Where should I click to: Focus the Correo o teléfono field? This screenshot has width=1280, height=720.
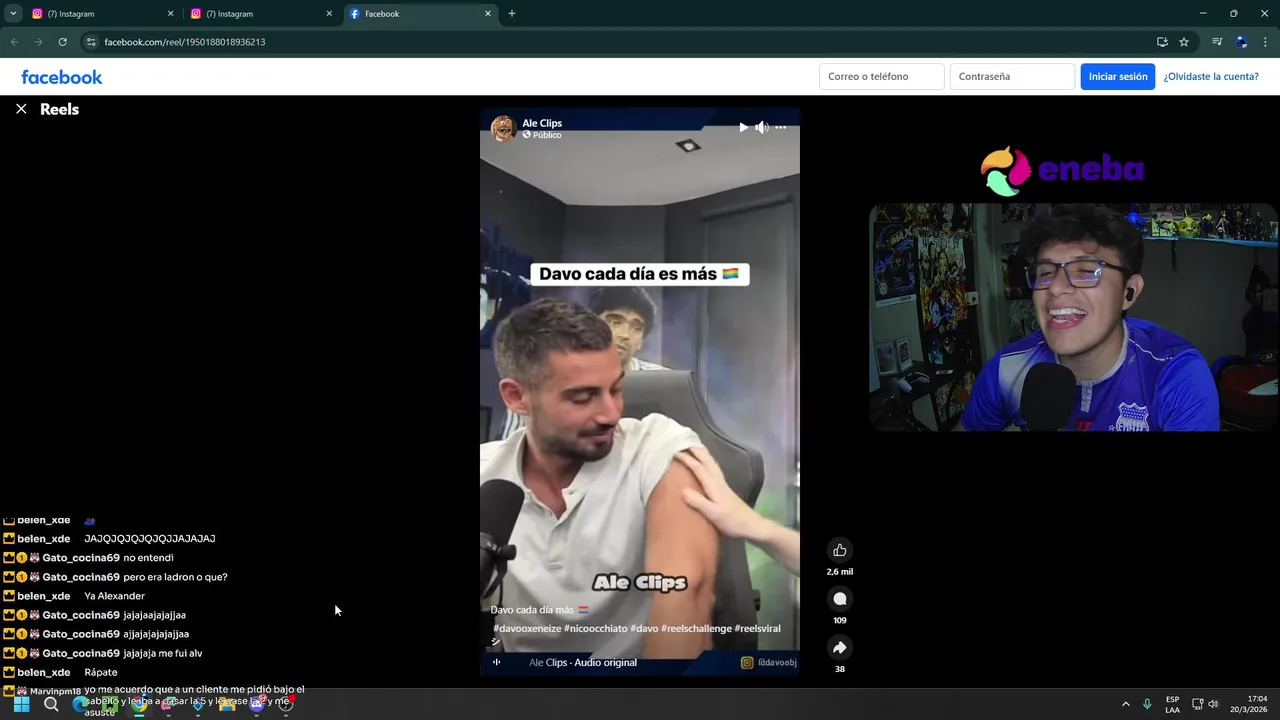pyautogui.click(x=881, y=77)
